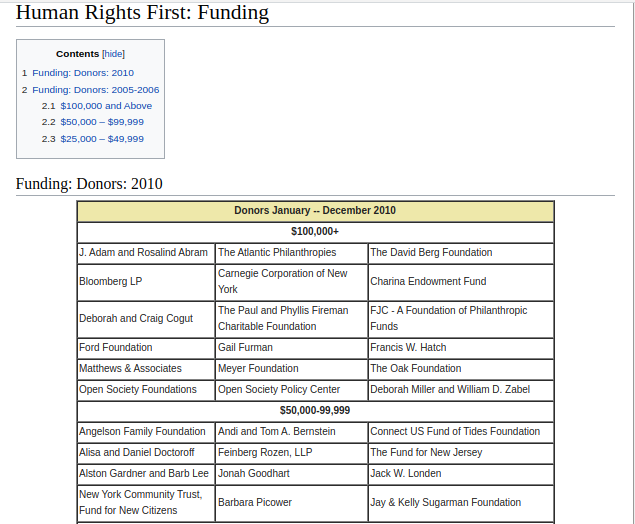Select cell Francis W. Hatch
This screenshot has height=524, width=635.
pyautogui.click(x=461, y=348)
